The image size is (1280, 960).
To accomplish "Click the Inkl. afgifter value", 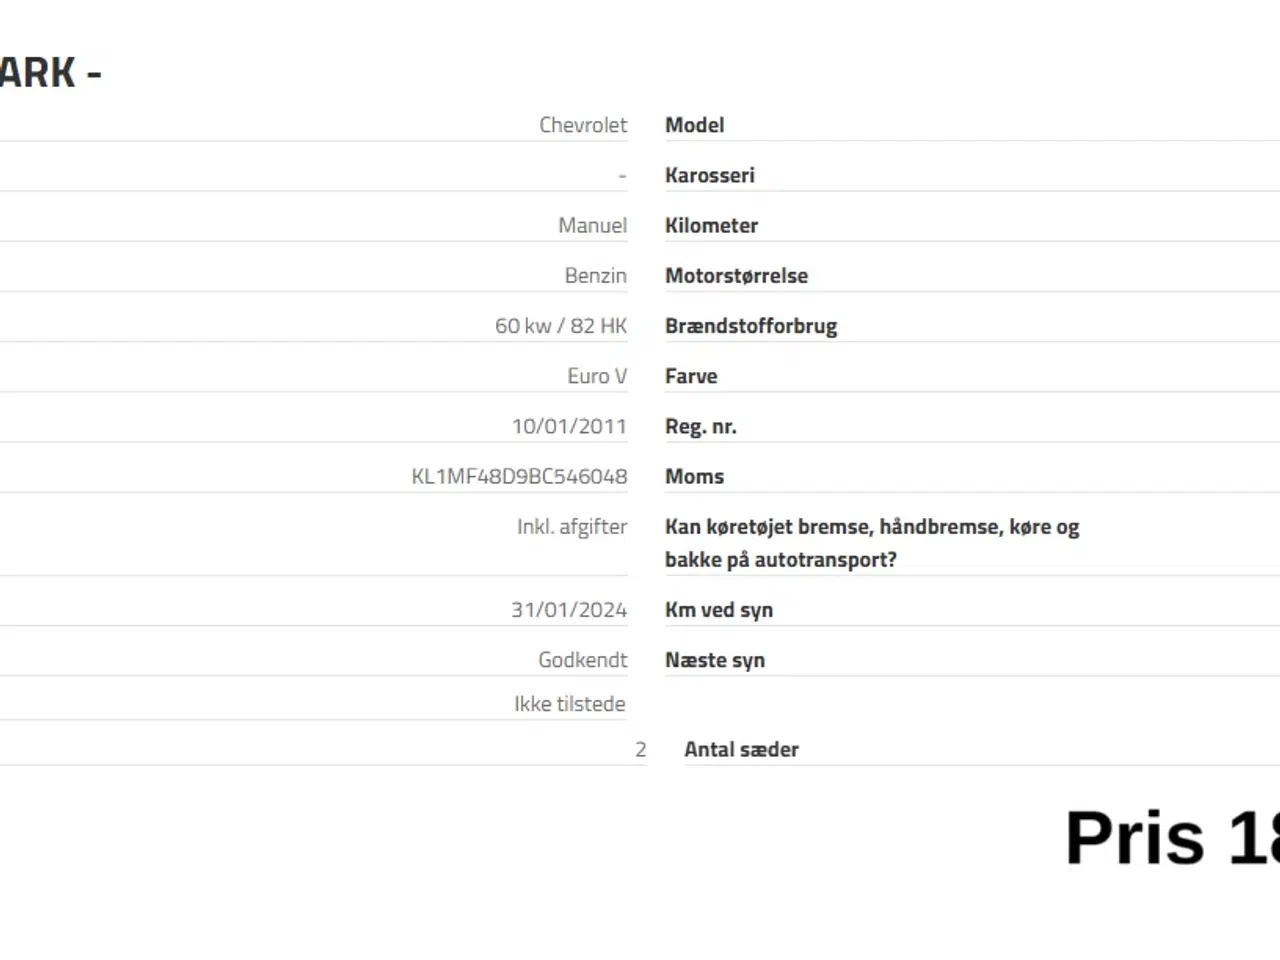I will click(571, 526).
